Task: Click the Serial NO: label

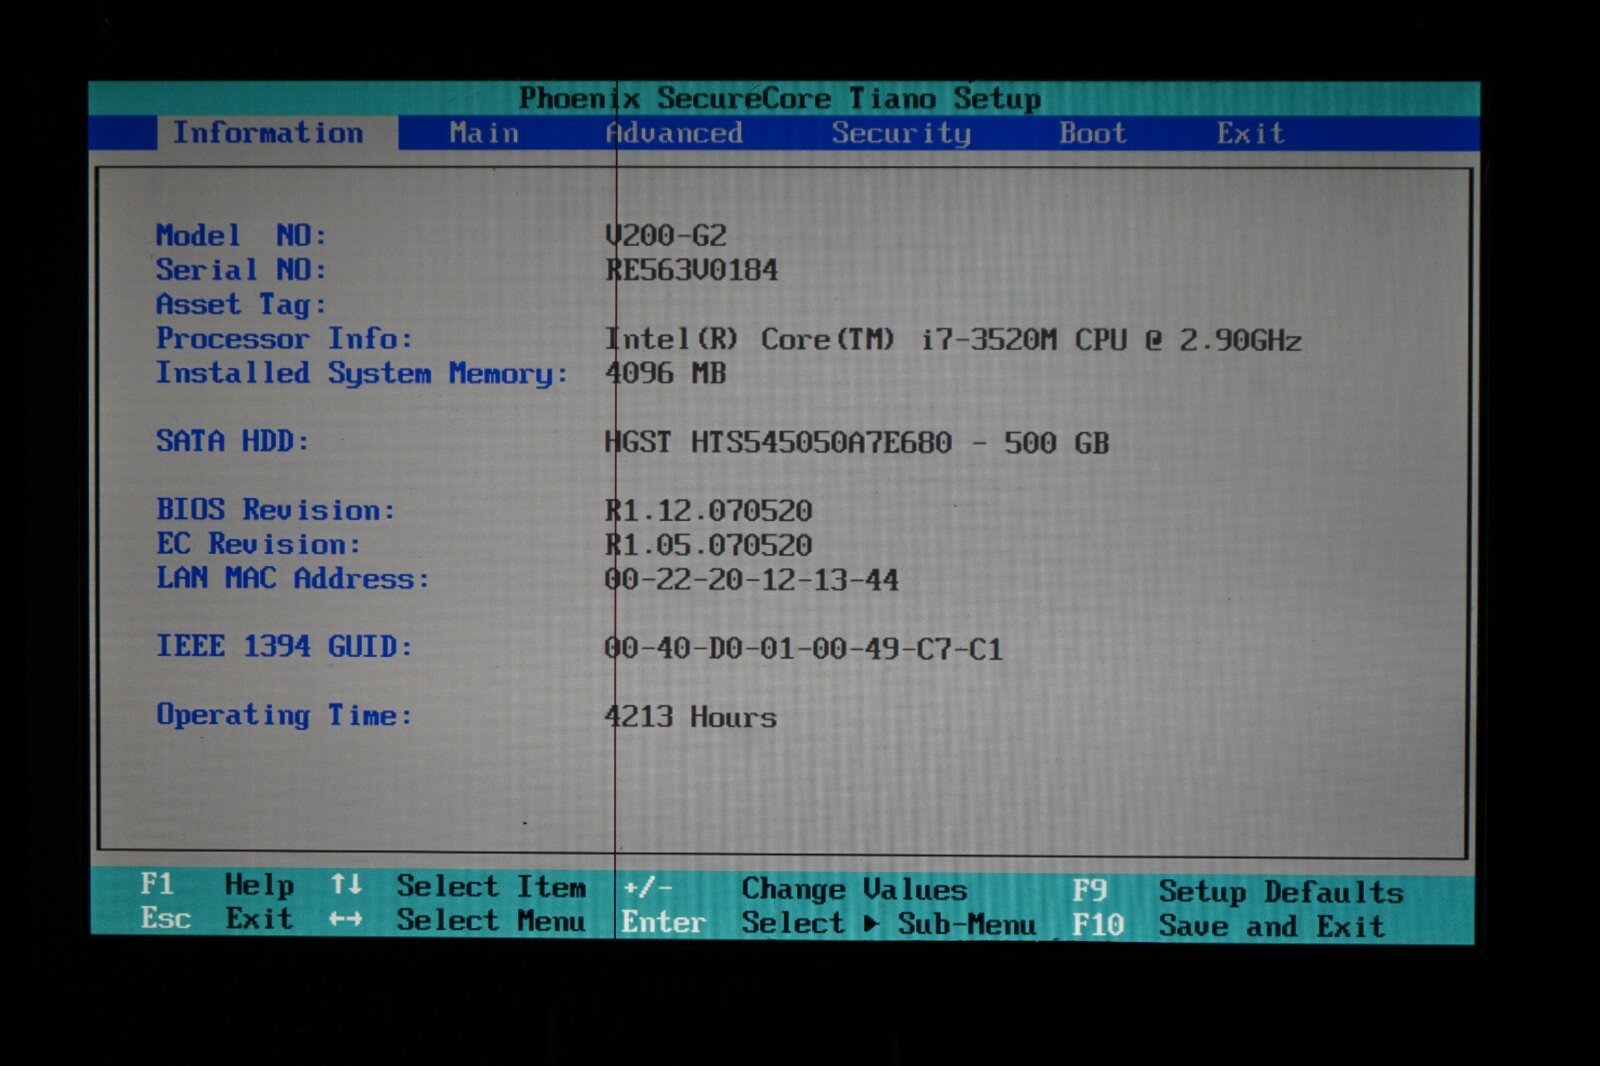Action: coord(241,270)
